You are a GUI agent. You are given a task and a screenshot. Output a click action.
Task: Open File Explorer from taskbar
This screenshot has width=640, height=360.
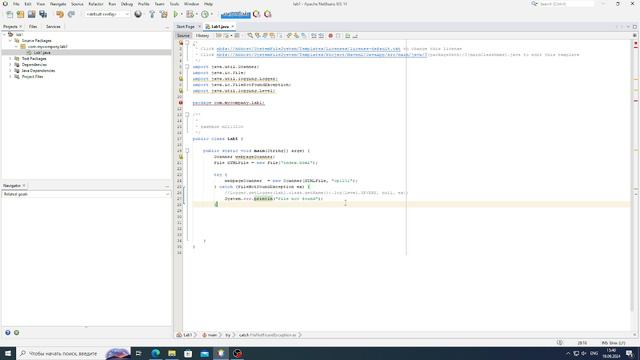point(172,353)
